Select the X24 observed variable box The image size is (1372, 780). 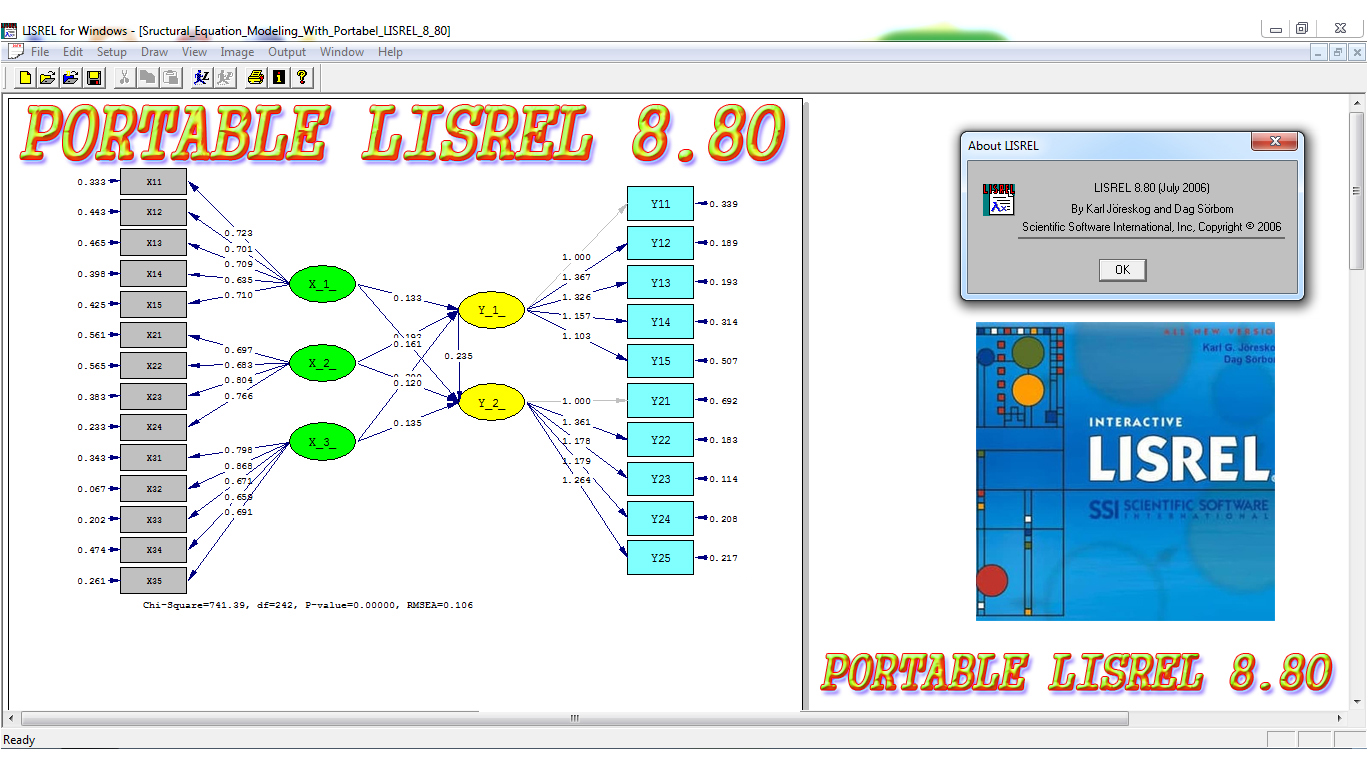[154, 427]
